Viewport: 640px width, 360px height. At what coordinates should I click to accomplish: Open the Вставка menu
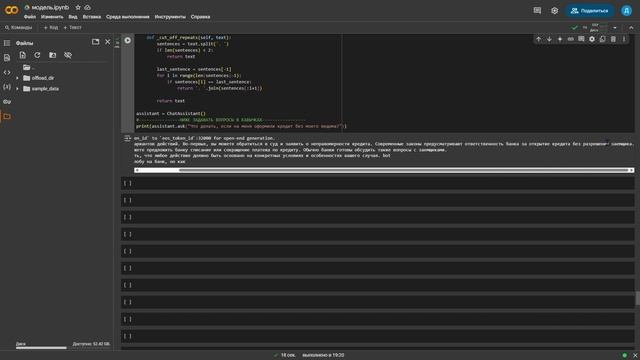coord(91,17)
